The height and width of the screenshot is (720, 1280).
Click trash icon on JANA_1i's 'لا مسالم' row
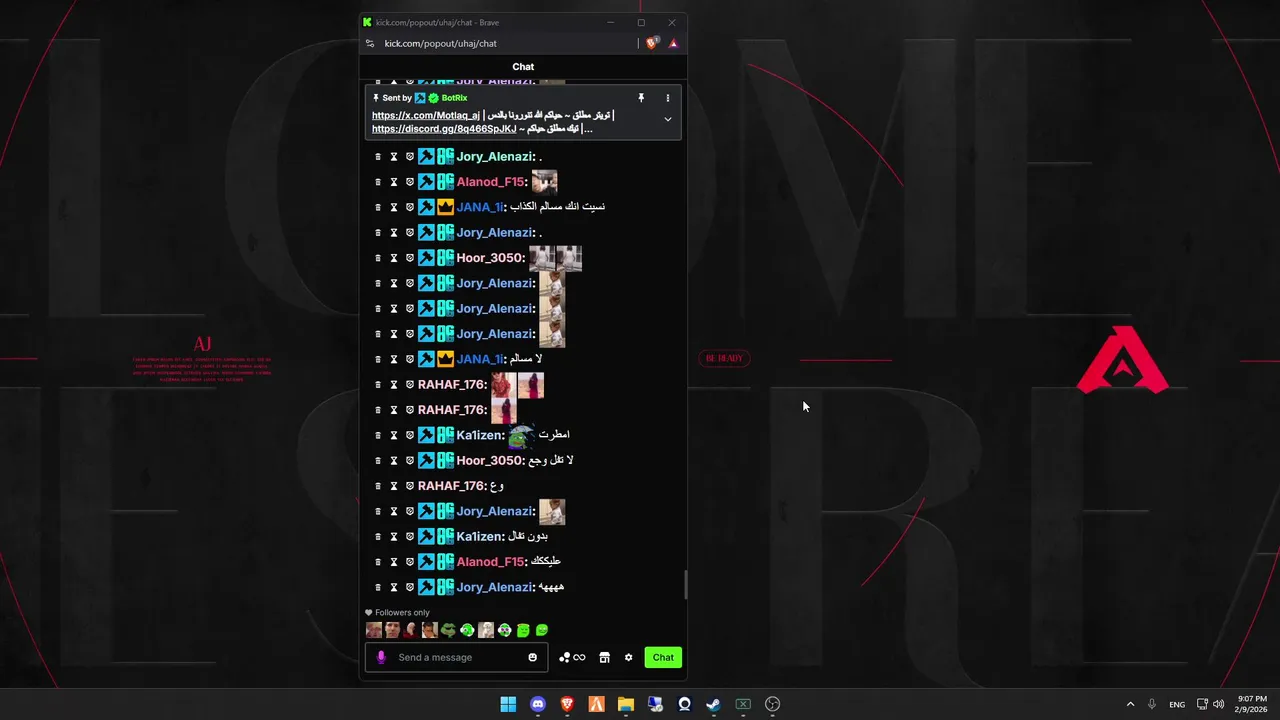click(378, 359)
